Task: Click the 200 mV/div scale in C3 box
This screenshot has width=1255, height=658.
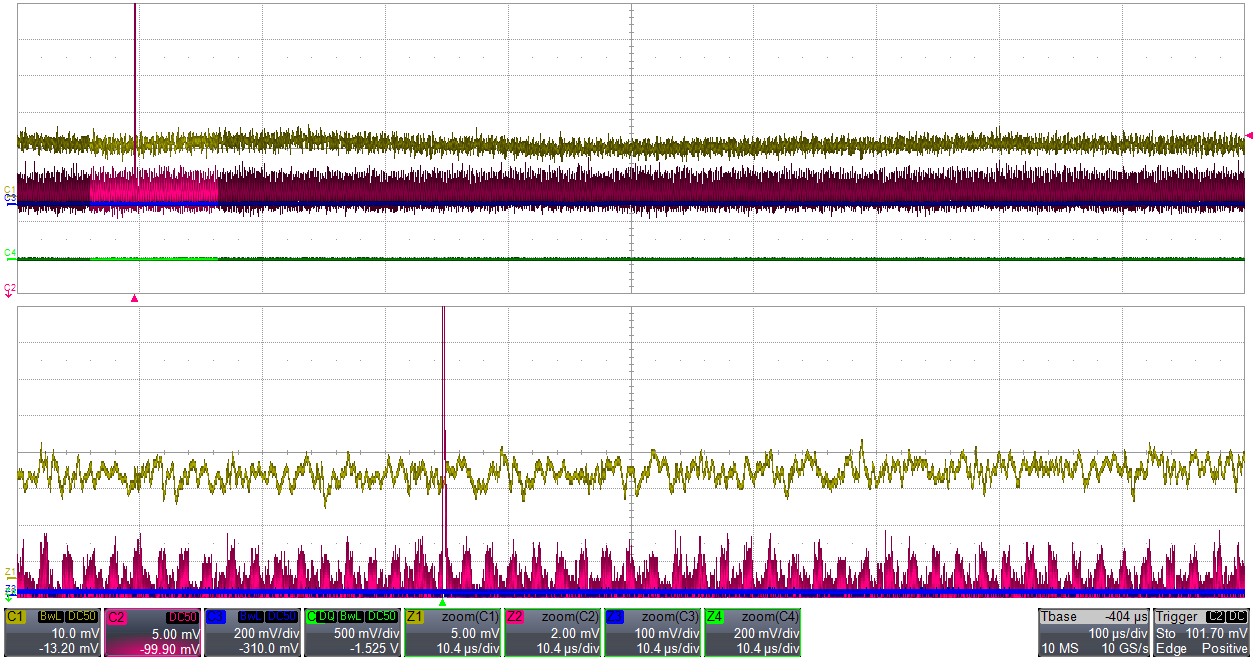Action: pyautogui.click(x=266, y=633)
